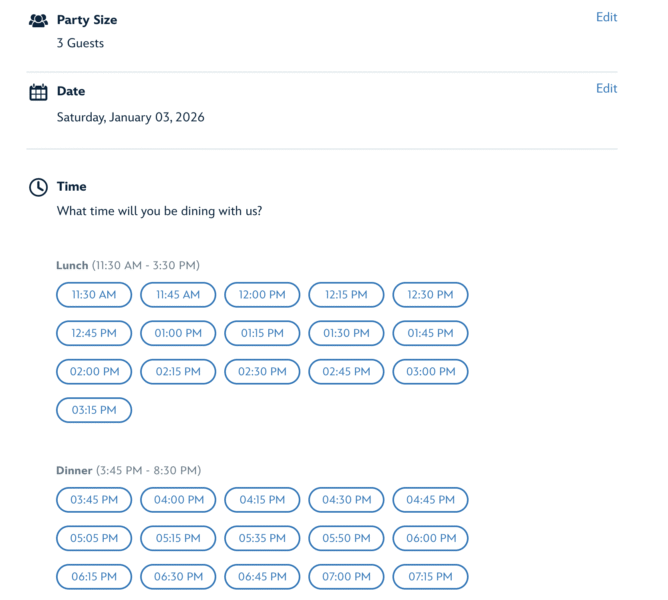Image resolution: width=668 pixels, height=600 pixels.
Task: Choose the 05:05 PM time slot
Action: click(x=94, y=538)
